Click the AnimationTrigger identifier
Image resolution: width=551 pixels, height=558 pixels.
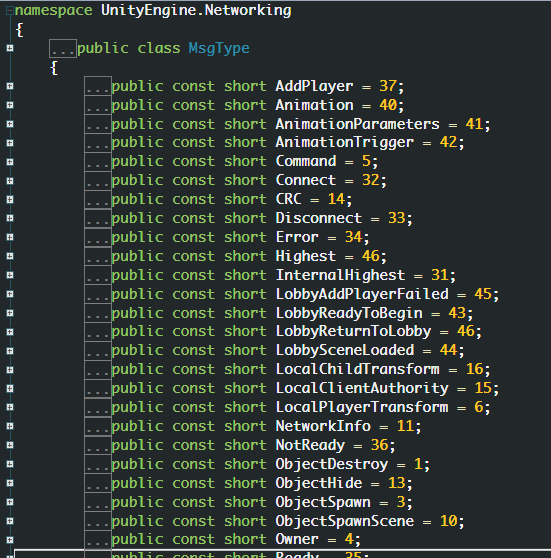click(x=345, y=143)
